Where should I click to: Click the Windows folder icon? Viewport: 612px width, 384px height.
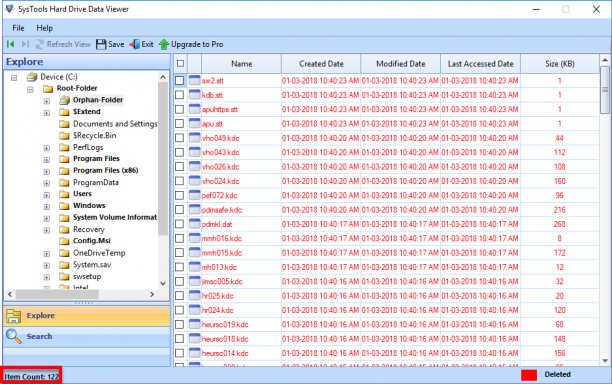pos(64,206)
